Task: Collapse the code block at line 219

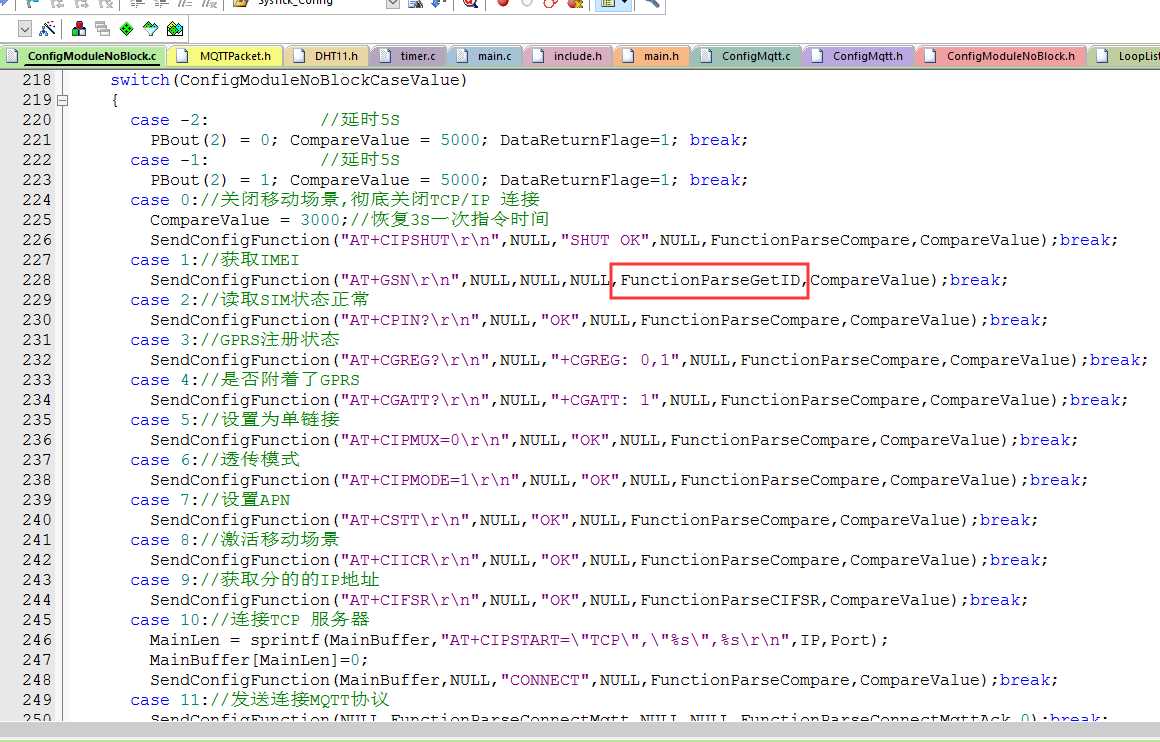Action: (62, 100)
